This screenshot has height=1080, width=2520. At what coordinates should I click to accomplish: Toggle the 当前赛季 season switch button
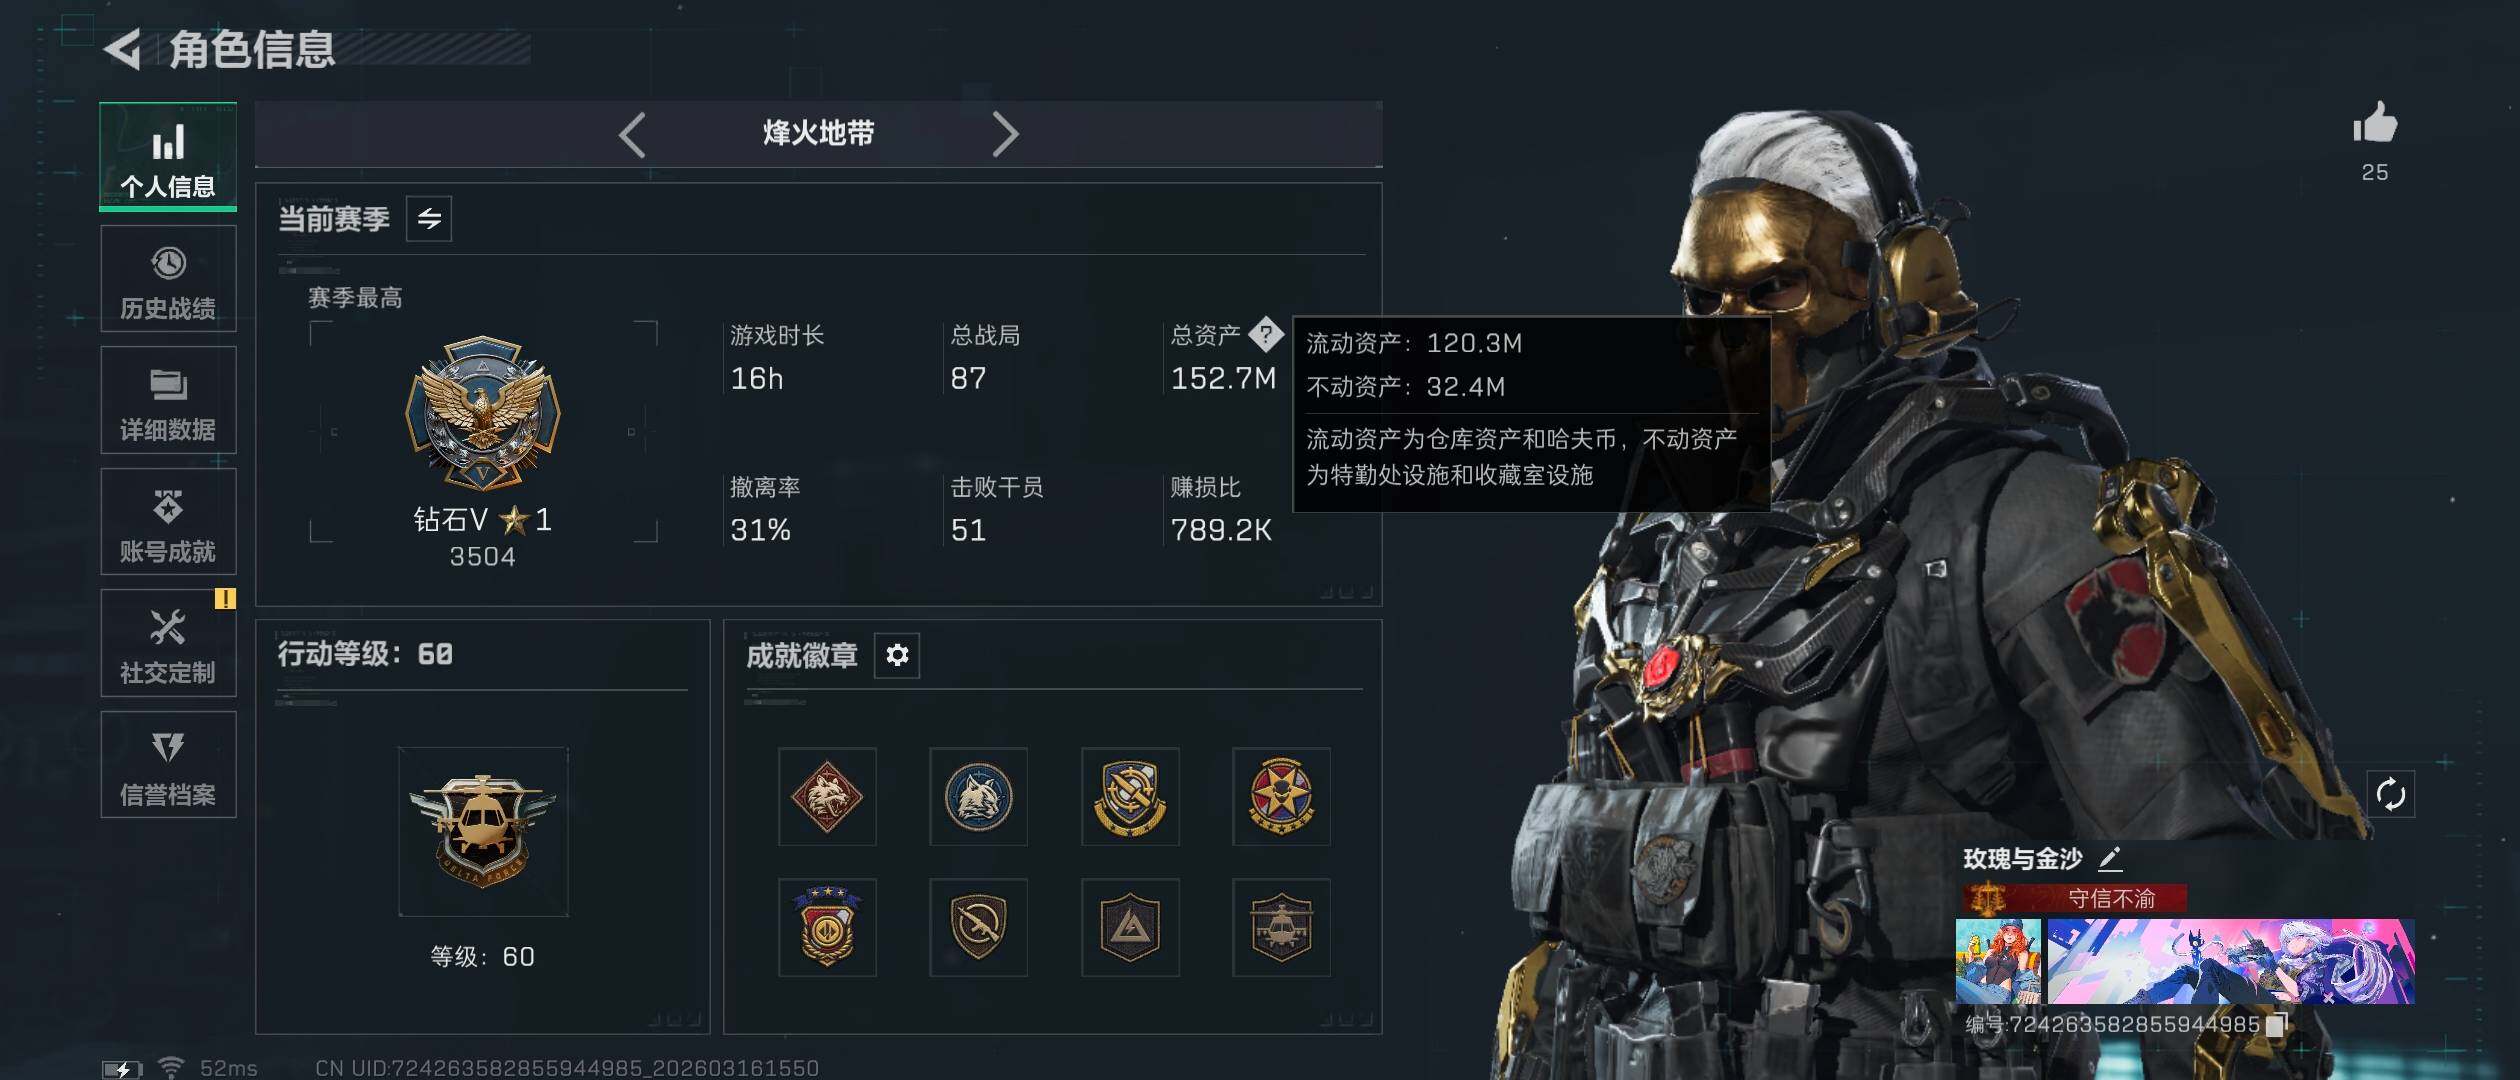[429, 218]
